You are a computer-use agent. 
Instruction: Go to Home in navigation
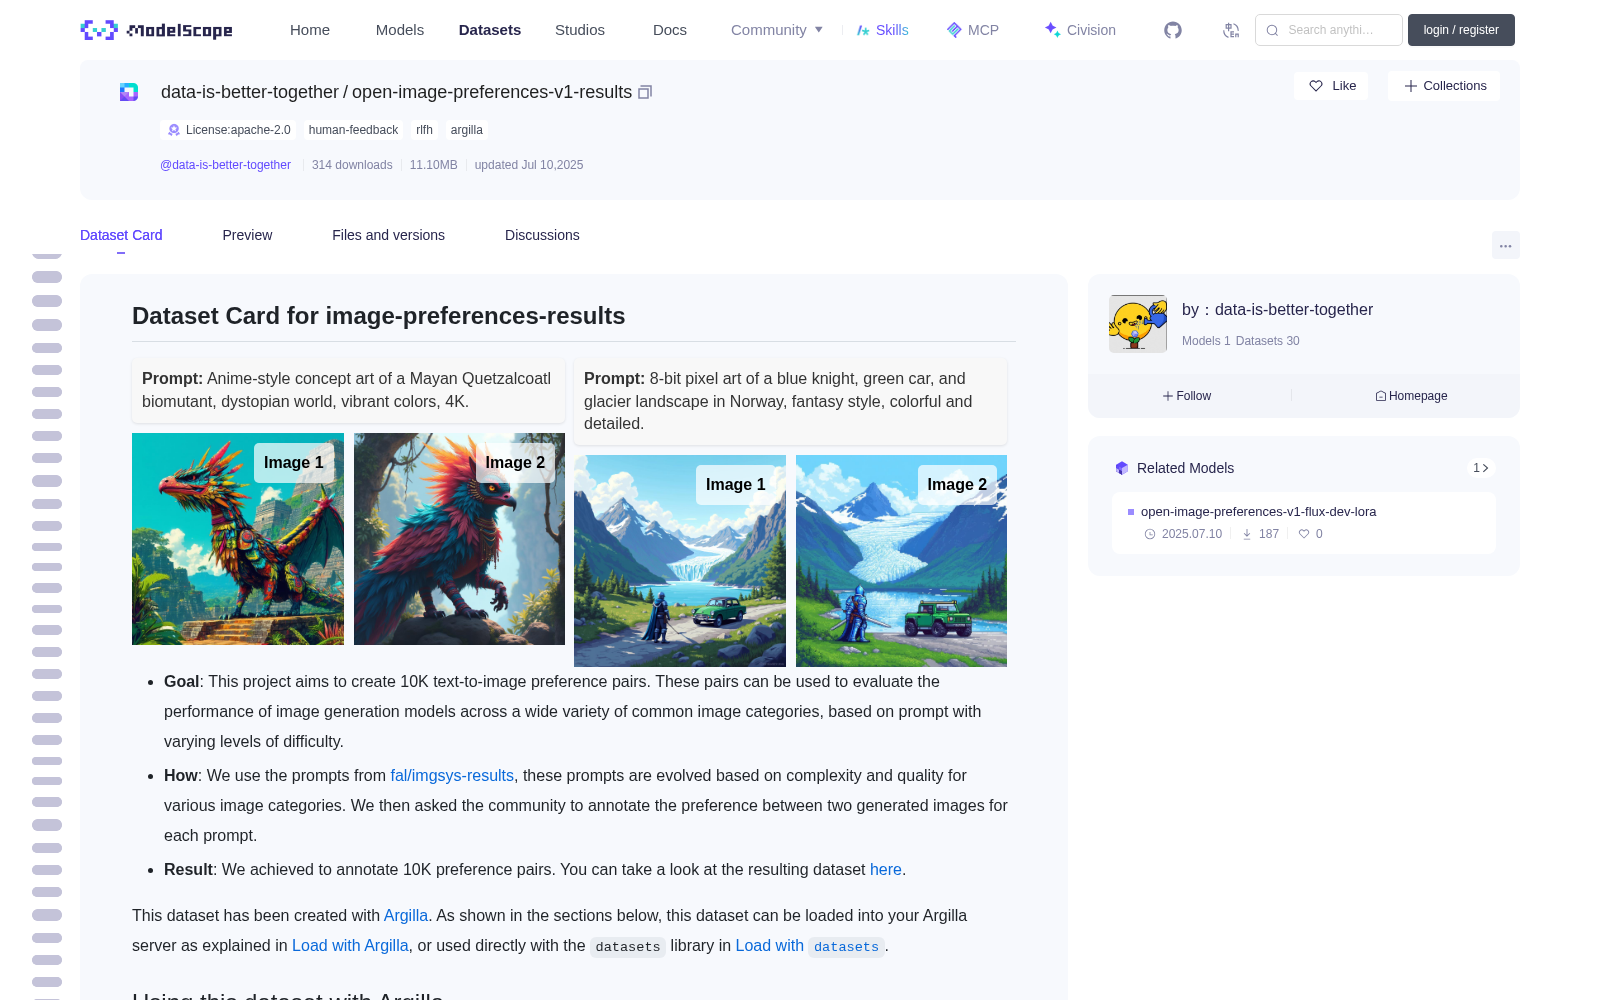tap(310, 30)
